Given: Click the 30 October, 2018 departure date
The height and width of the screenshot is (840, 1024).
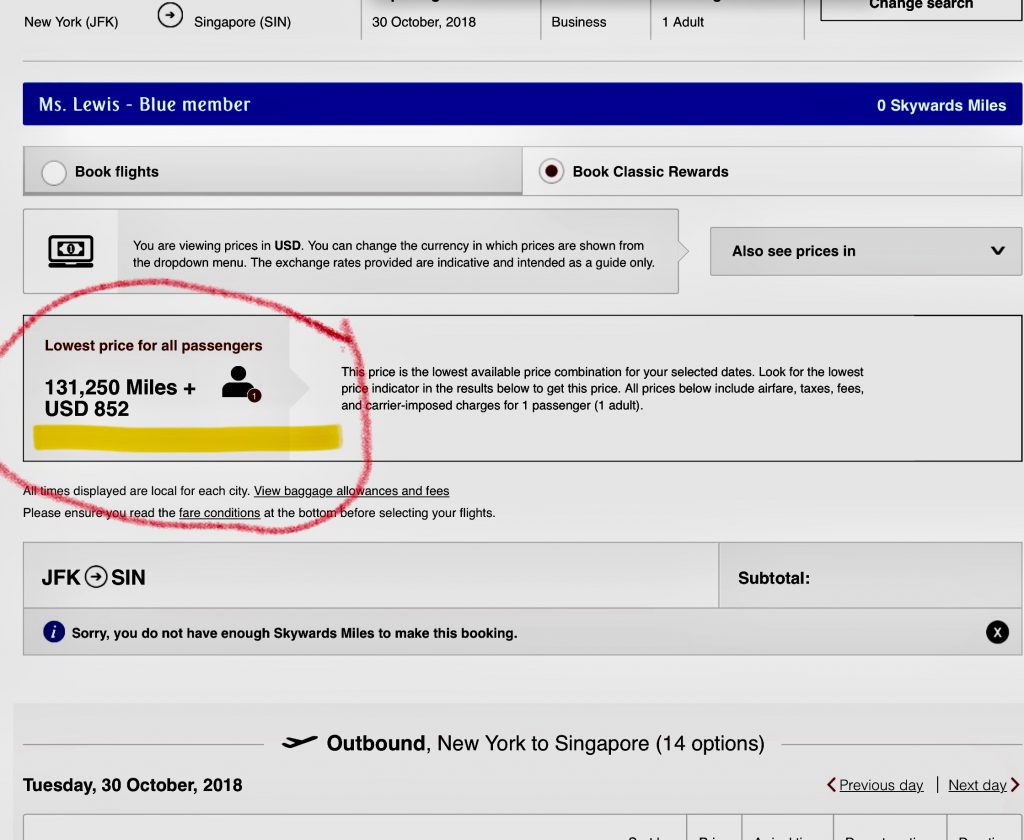Looking at the screenshot, I should pyautogui.click(x=424, y=22).
